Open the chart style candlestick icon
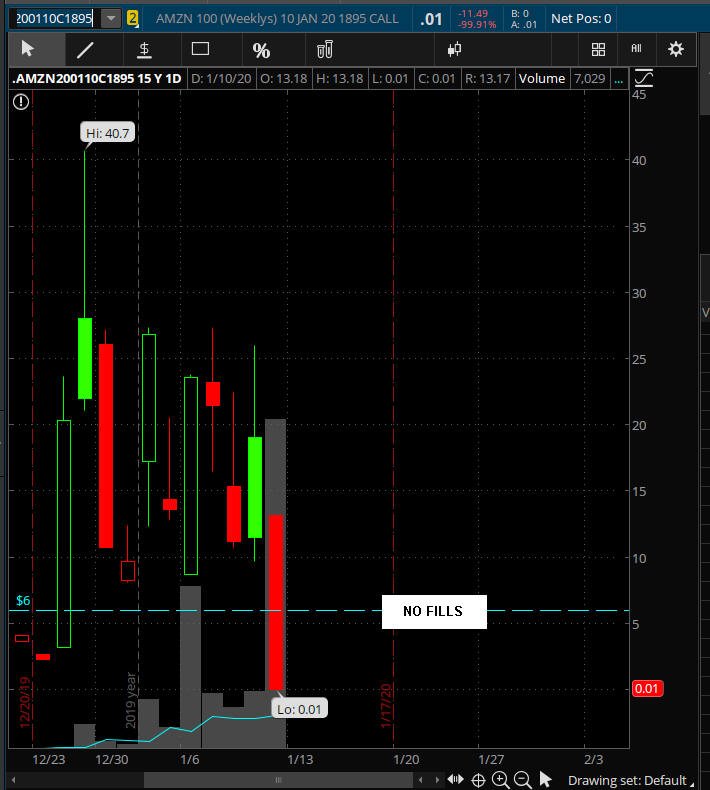 pyautogui.click(x=454, y=49)
